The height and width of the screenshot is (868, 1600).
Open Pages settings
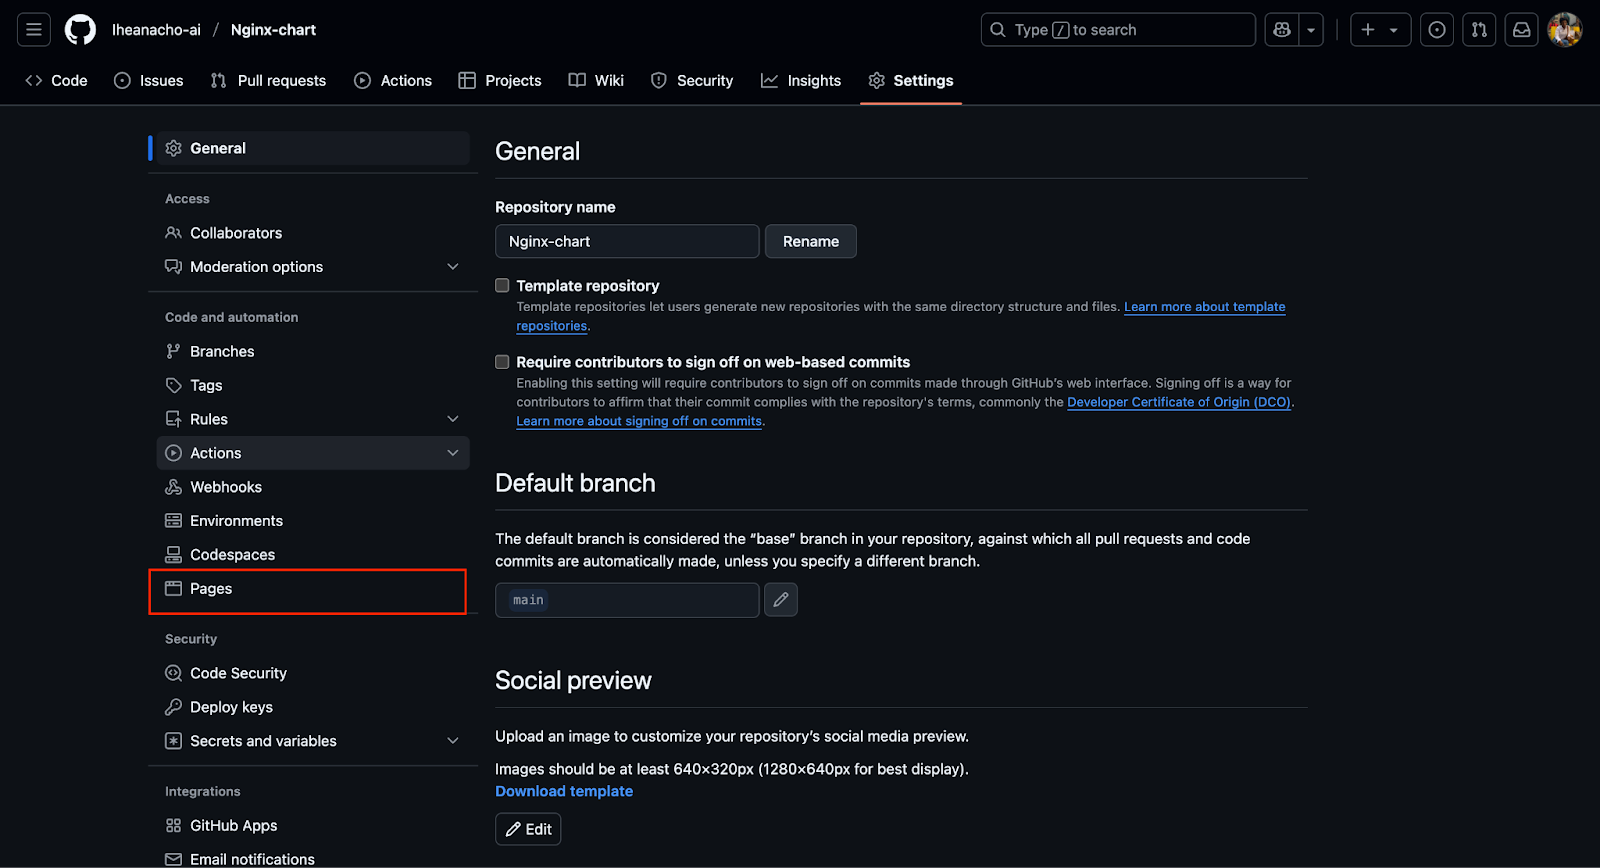313,589
